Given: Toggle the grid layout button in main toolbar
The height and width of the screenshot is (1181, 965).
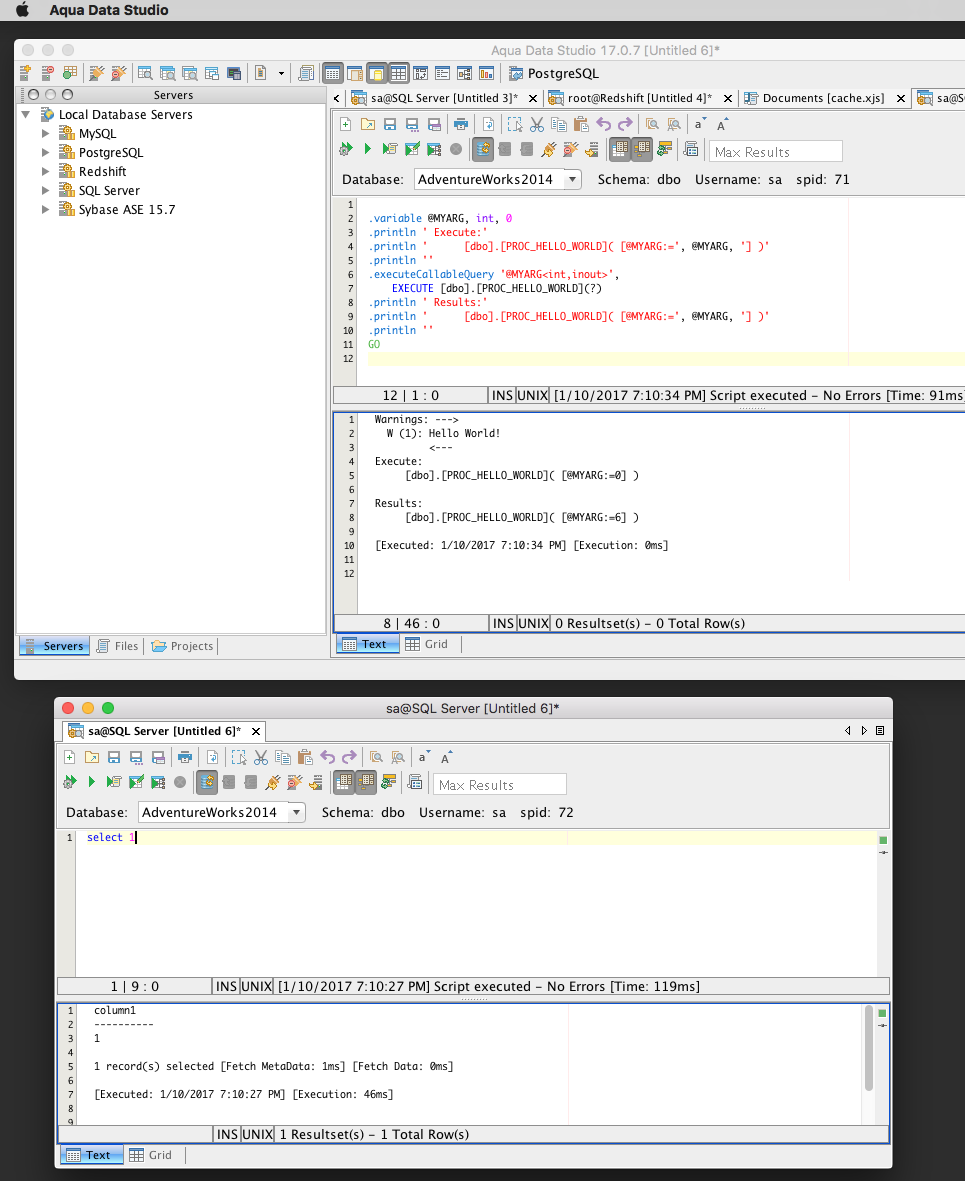Looking at the screenshot, I should [399, 73].
